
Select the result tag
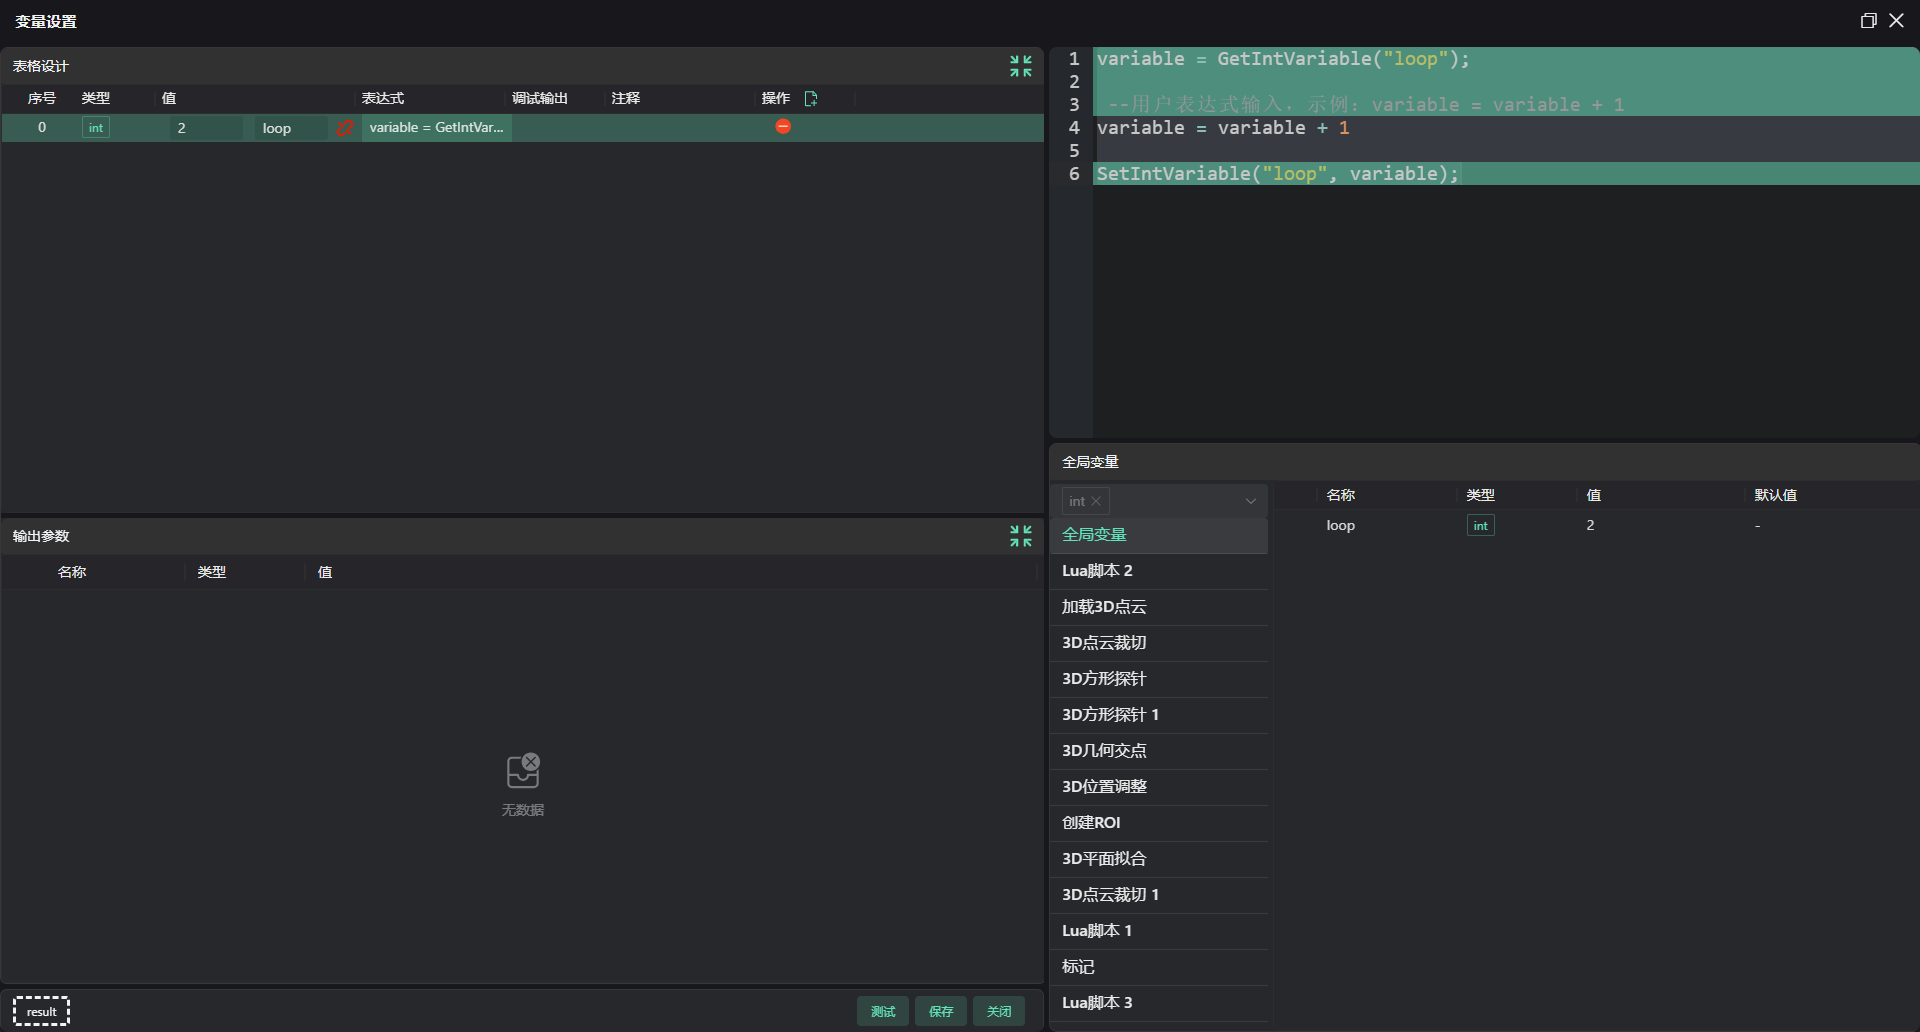[x=41, y=1011]
